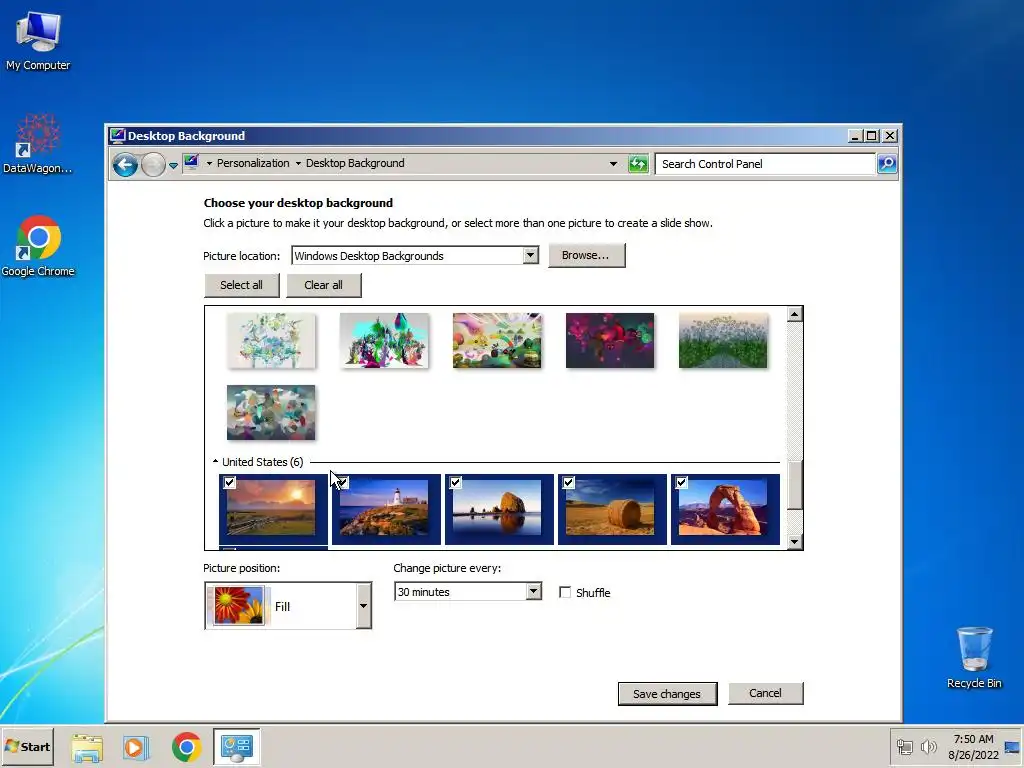Open the Change picture every dropdown
The height and width of the screenshot is (768, 1024).
534,592
